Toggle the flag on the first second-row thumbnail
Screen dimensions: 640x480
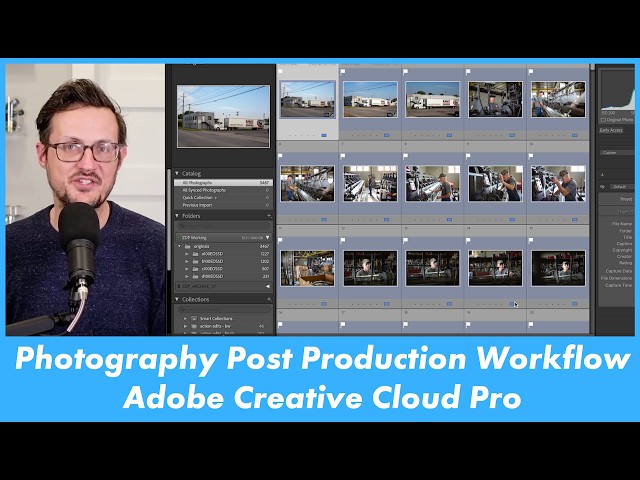280,156
